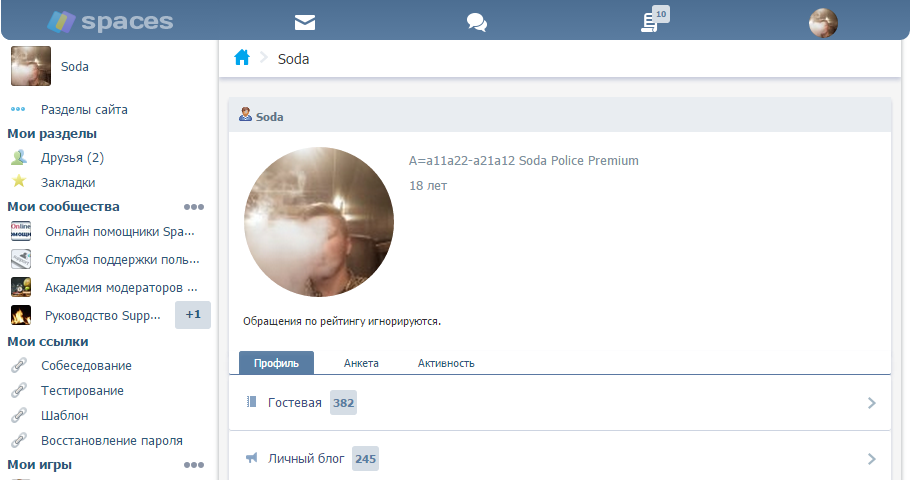Click the Служба поддержки community icon
The image size is (912, 480).
[x=21, y=259]
